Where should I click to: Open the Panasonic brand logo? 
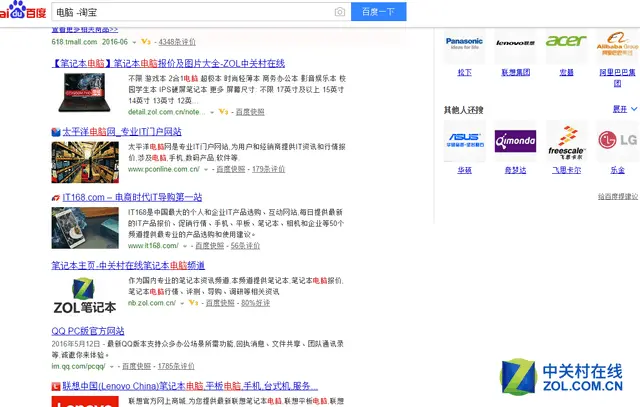coord(464,43)
